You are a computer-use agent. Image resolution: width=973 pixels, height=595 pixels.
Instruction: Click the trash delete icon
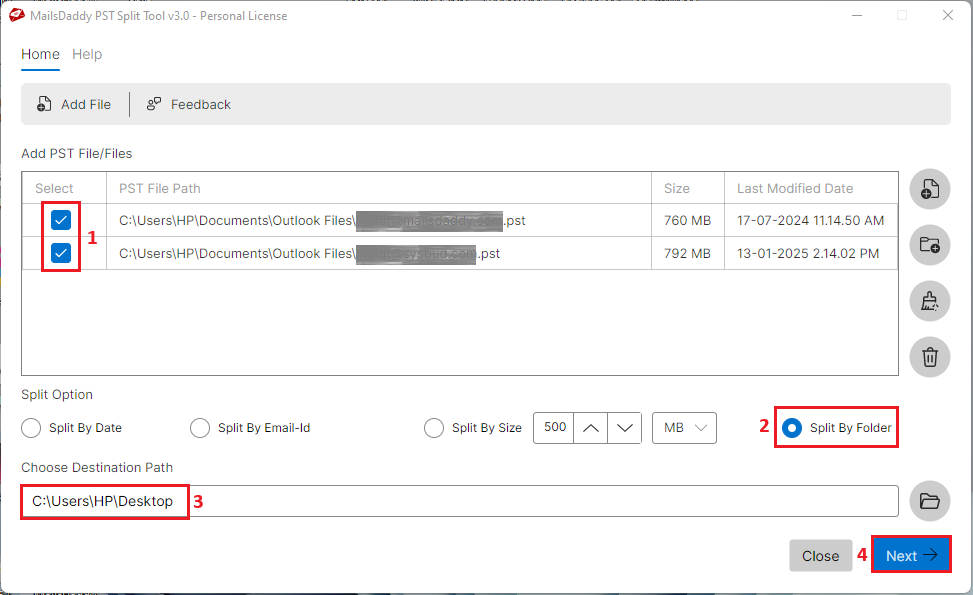tap(930, 357)
